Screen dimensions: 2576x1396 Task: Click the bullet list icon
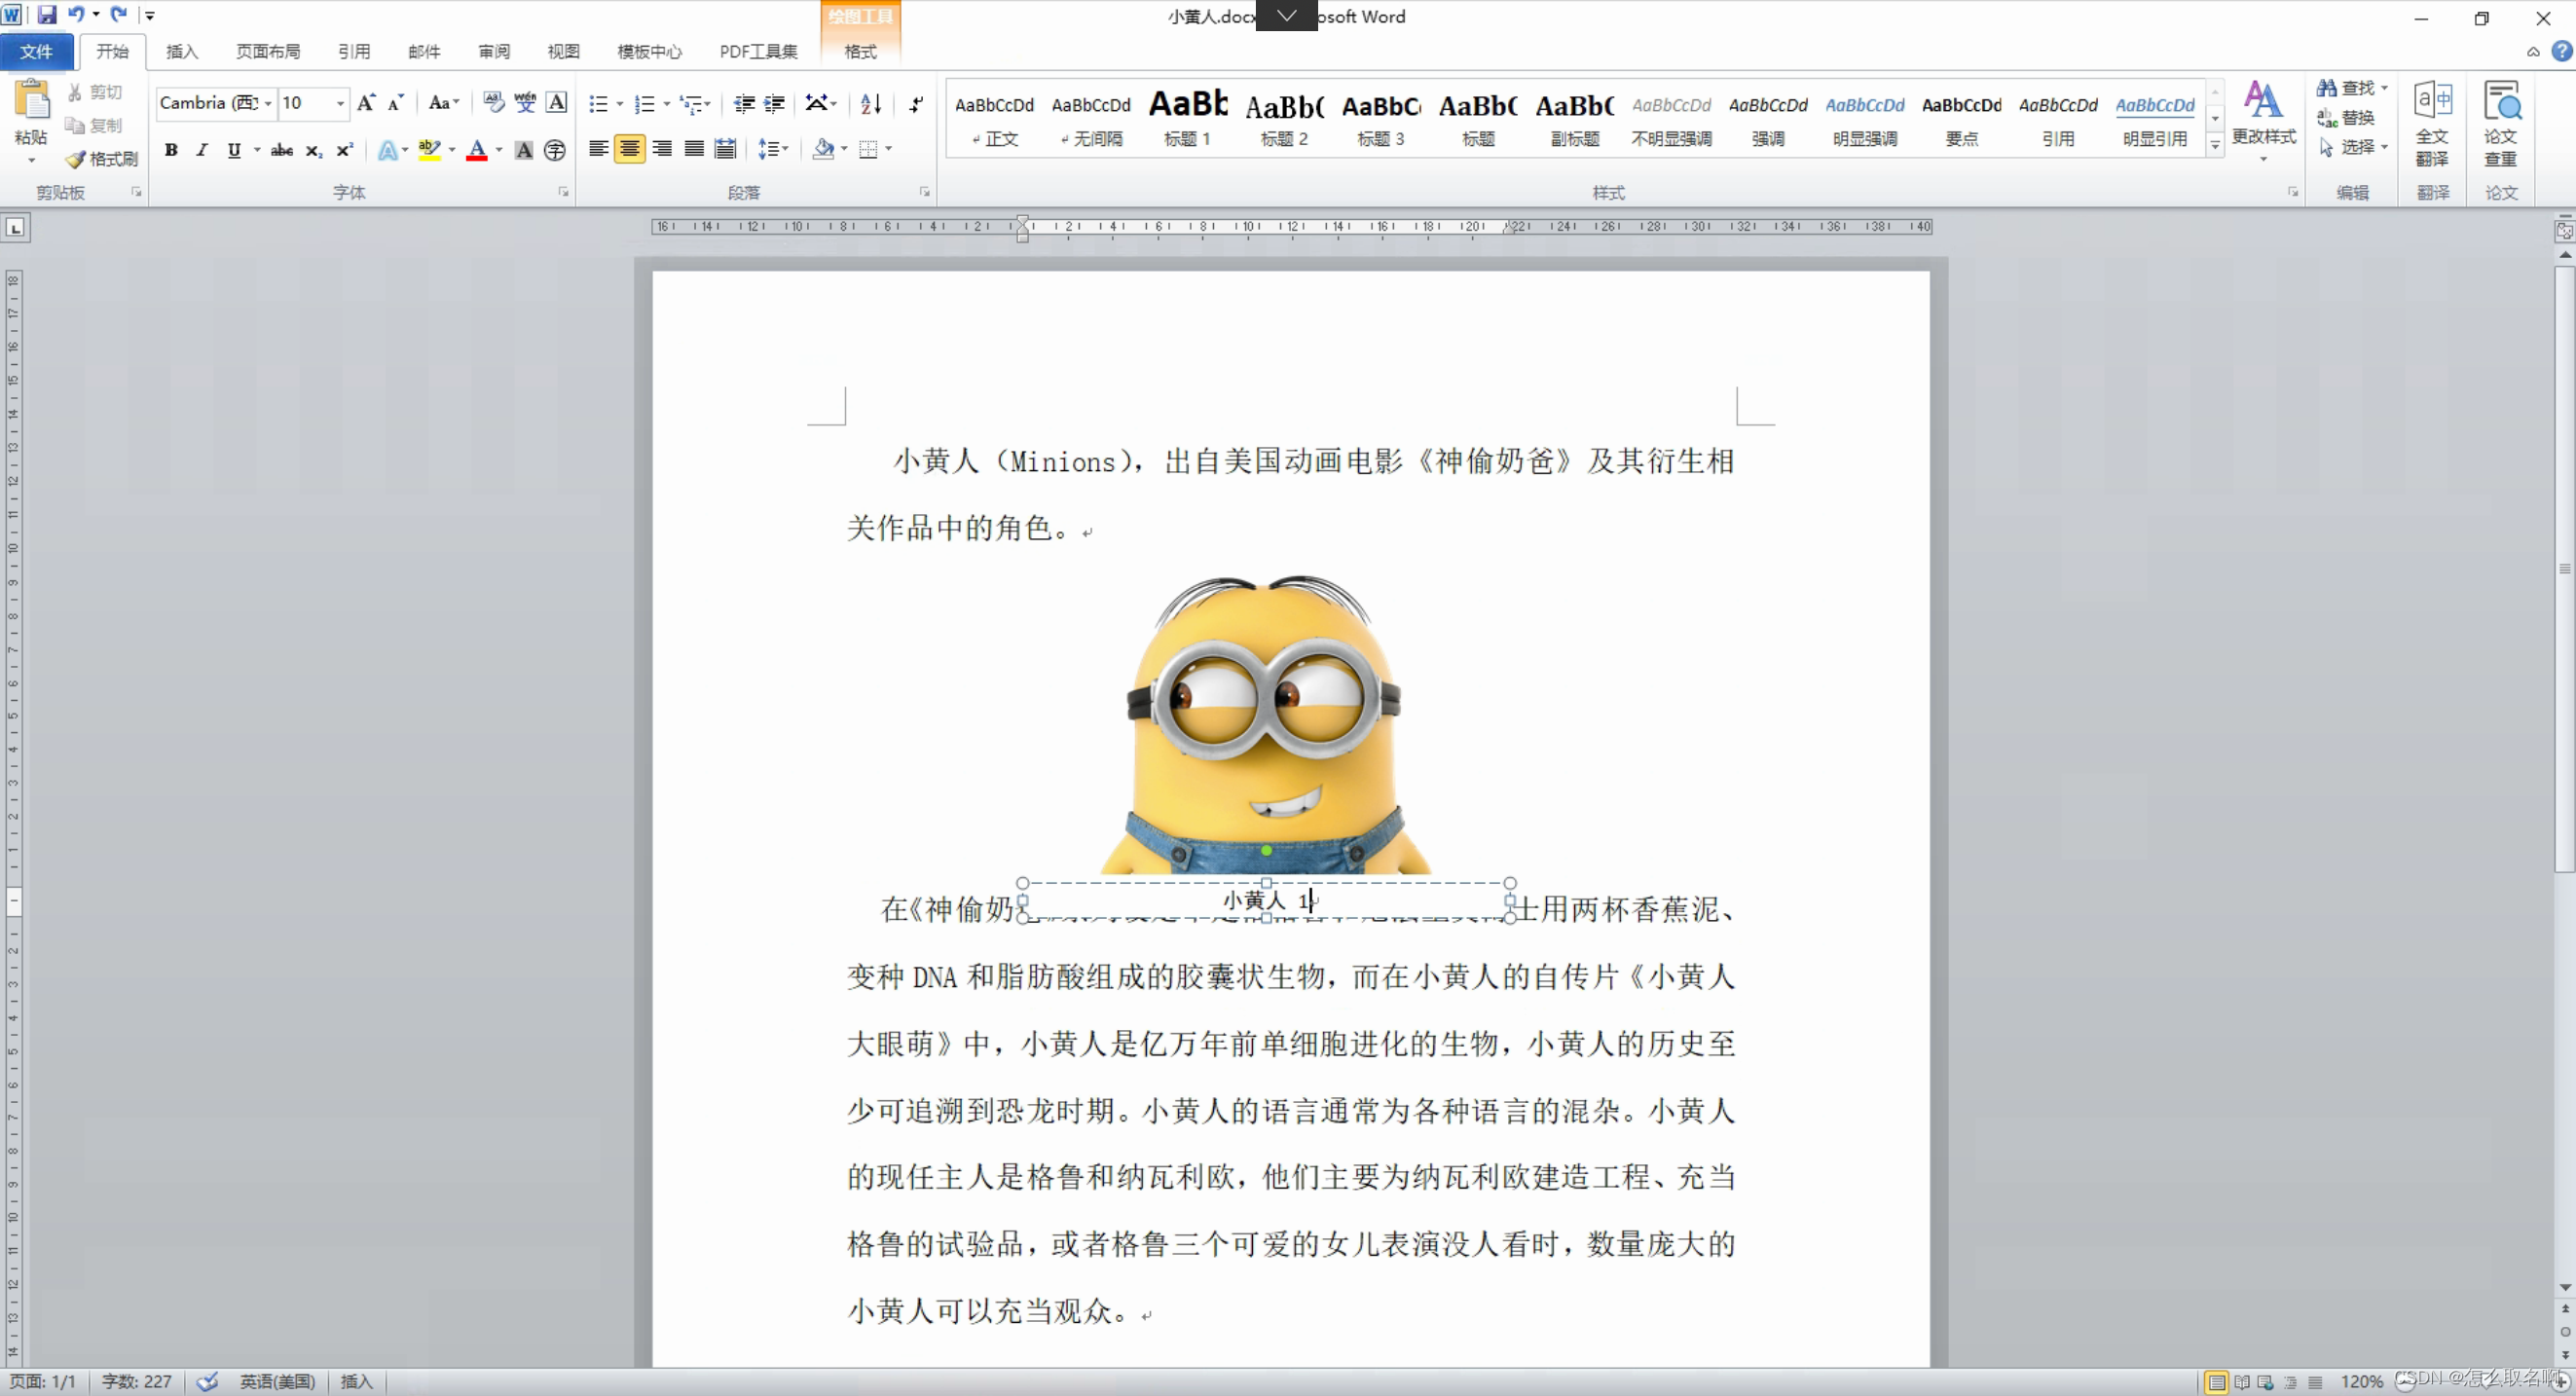[598, 104]
